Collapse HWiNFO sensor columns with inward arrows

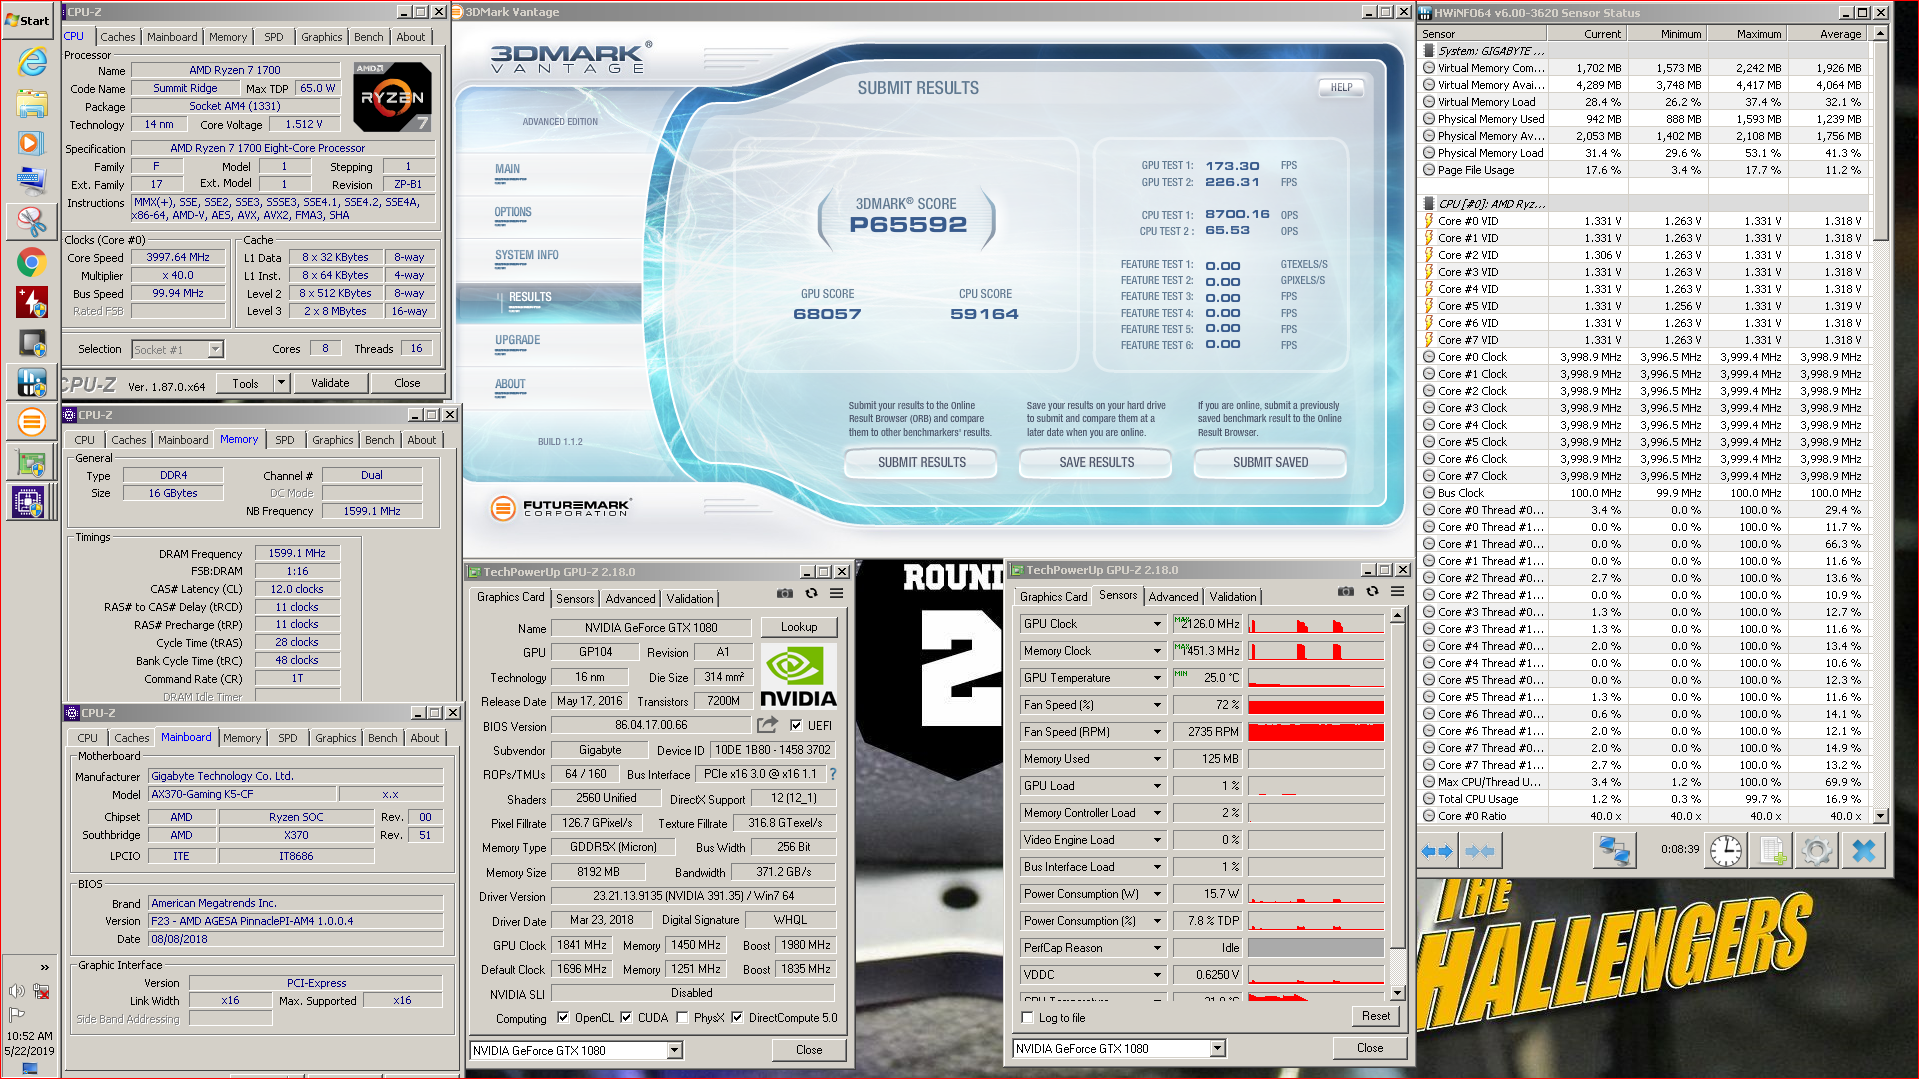[x=1478, y=851]
